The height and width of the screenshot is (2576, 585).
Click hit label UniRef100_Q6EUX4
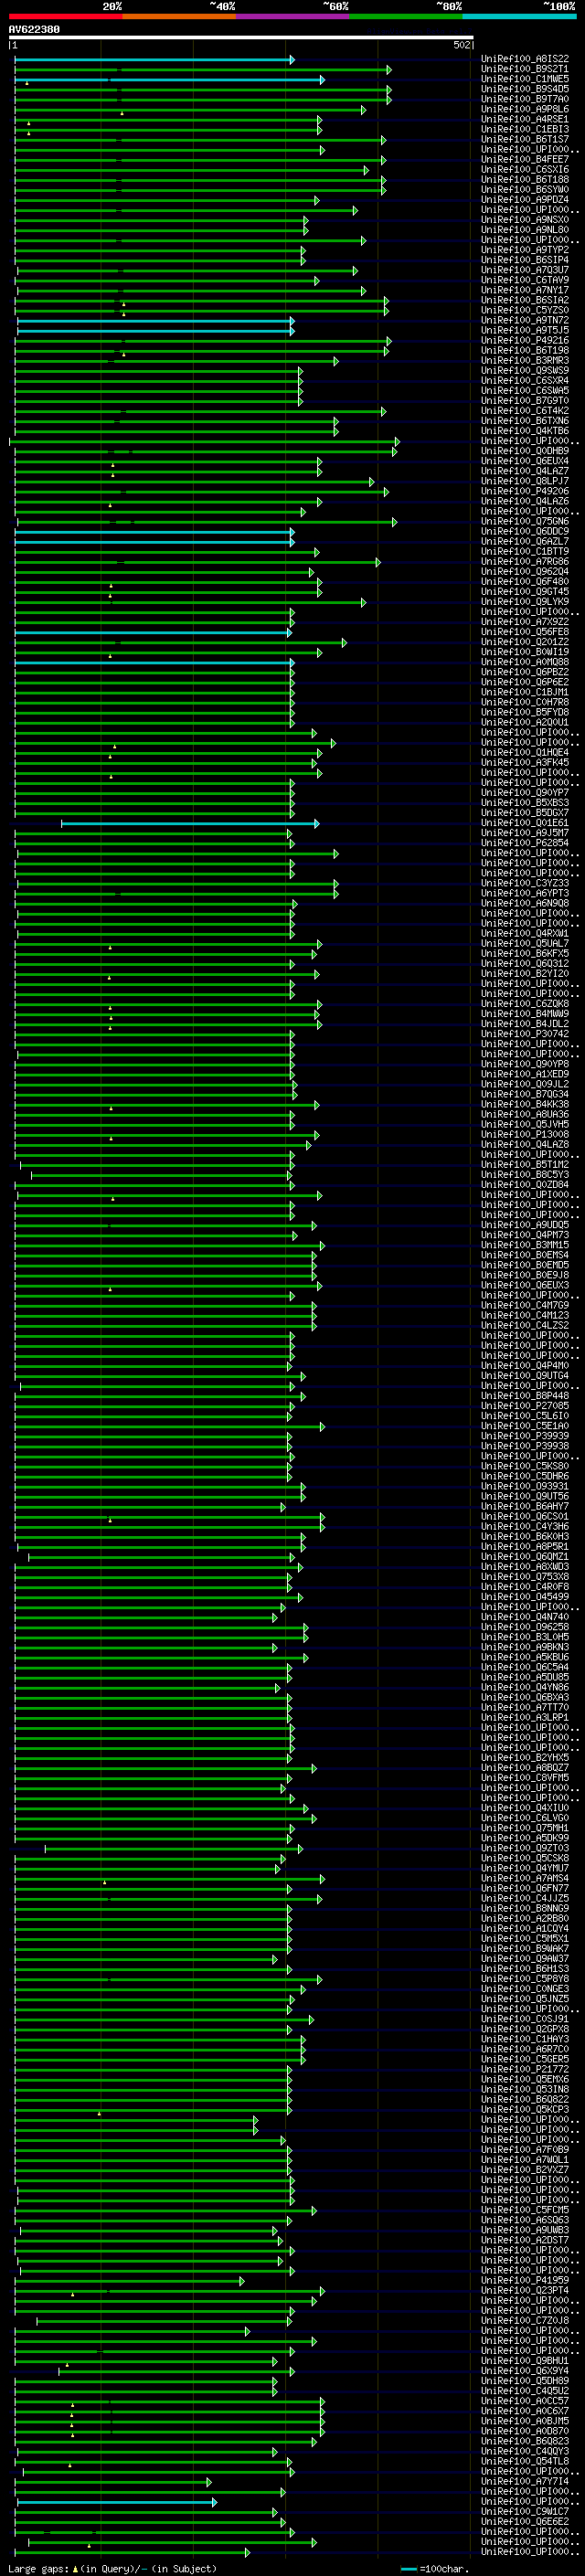[x=525, y=461]
